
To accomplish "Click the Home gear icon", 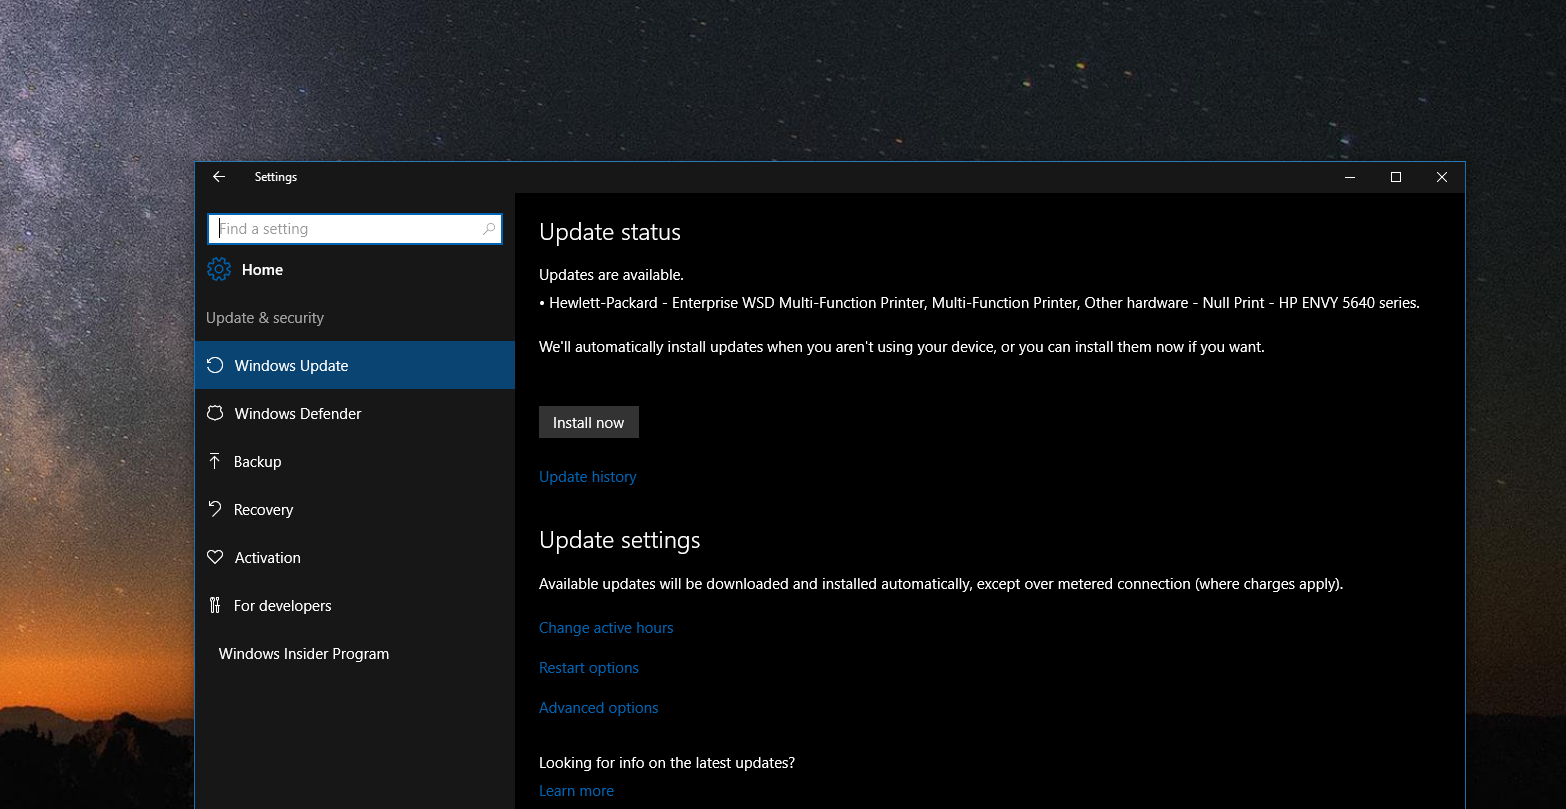I will tap(219, 269).
